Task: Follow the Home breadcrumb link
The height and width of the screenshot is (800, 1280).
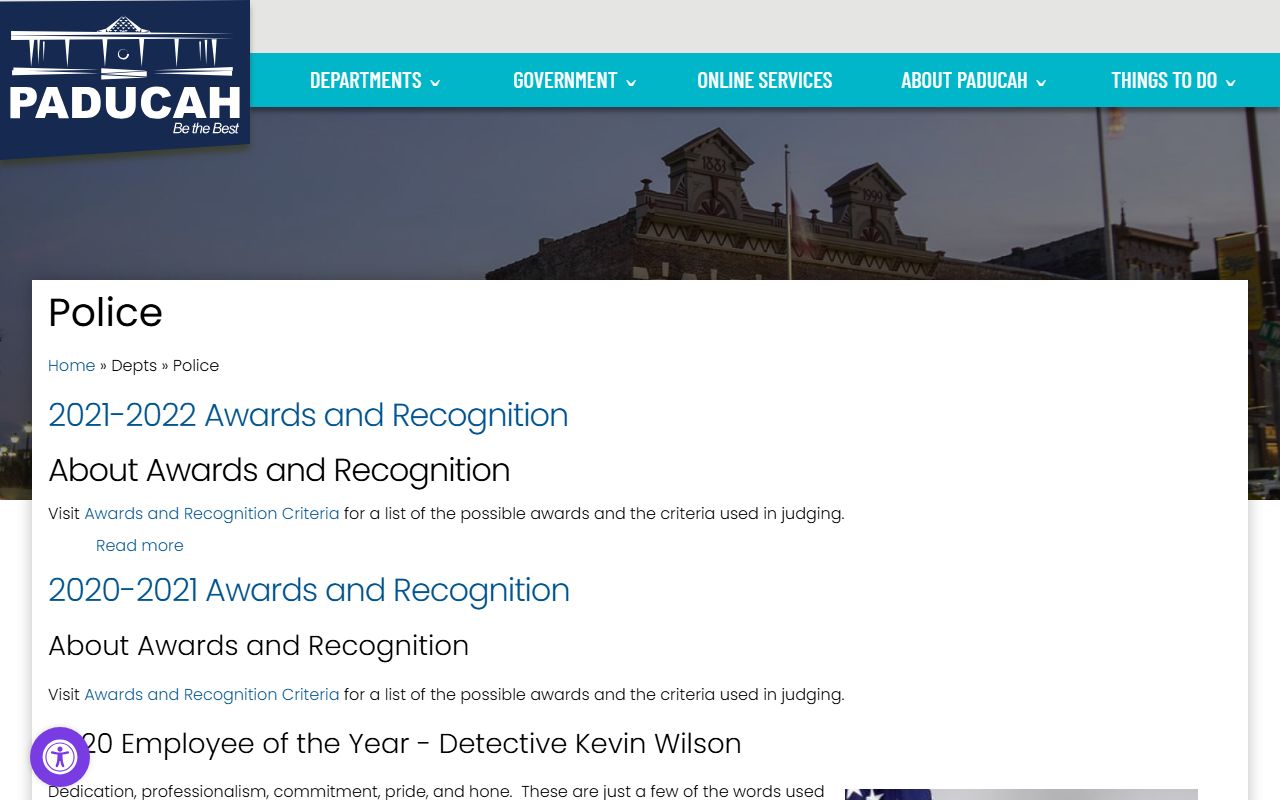Action: point(72,366)
